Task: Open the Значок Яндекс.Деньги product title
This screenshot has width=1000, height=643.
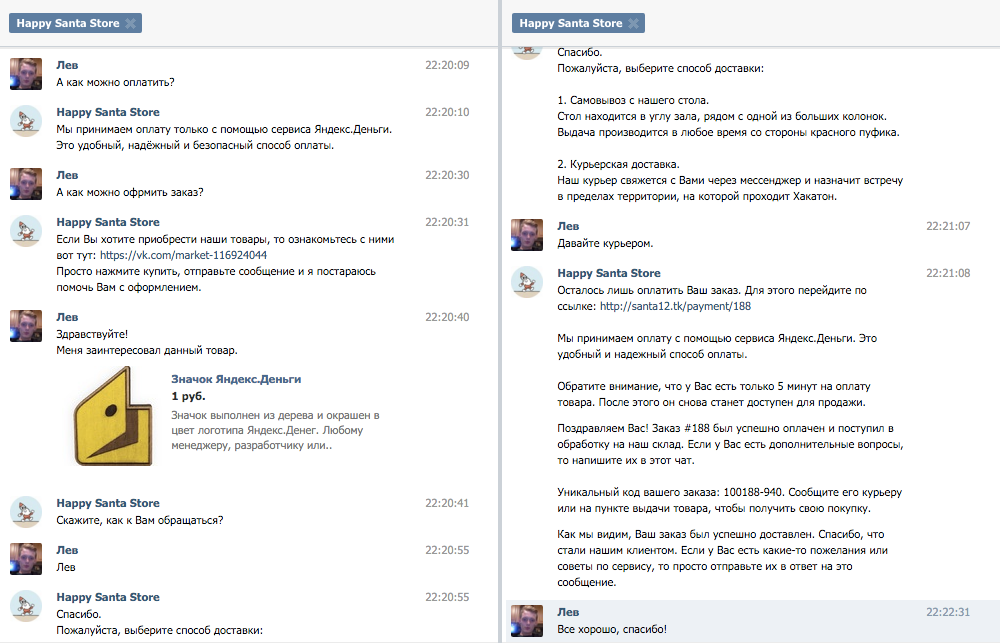Action: (236, 379)
